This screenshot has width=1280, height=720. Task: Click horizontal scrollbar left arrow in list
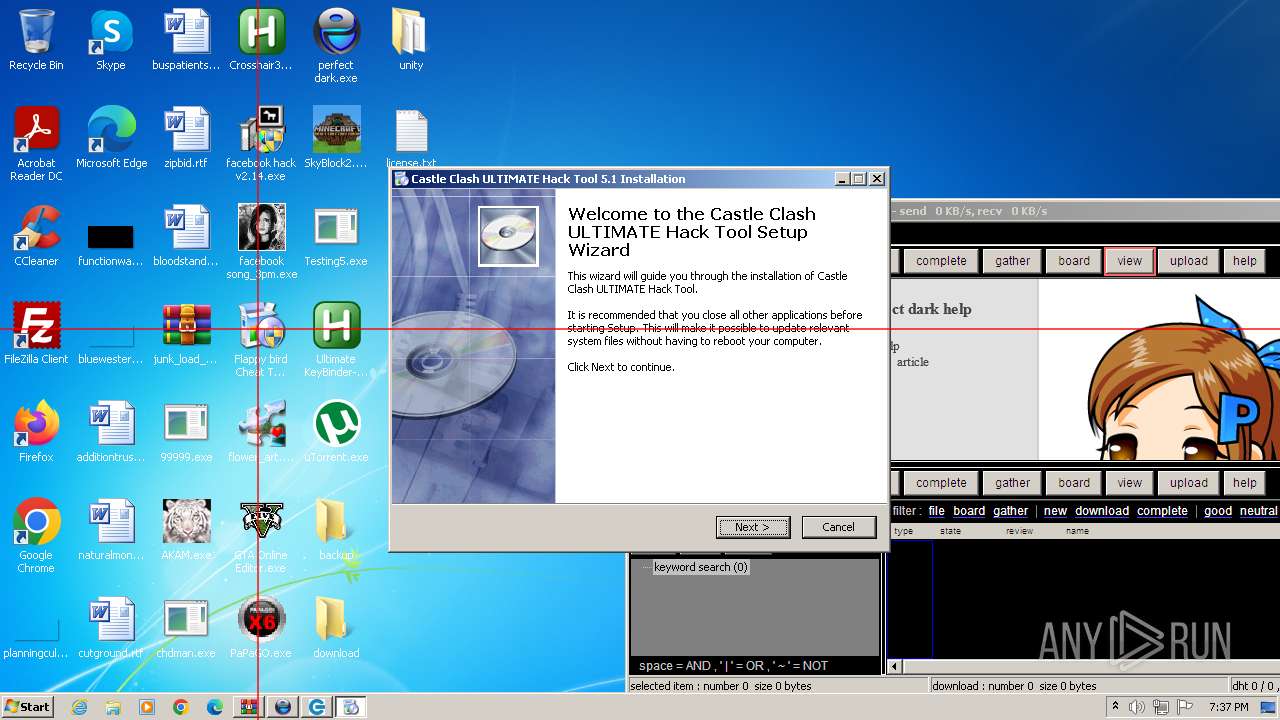pyautogui.click(x=895, y=666)
